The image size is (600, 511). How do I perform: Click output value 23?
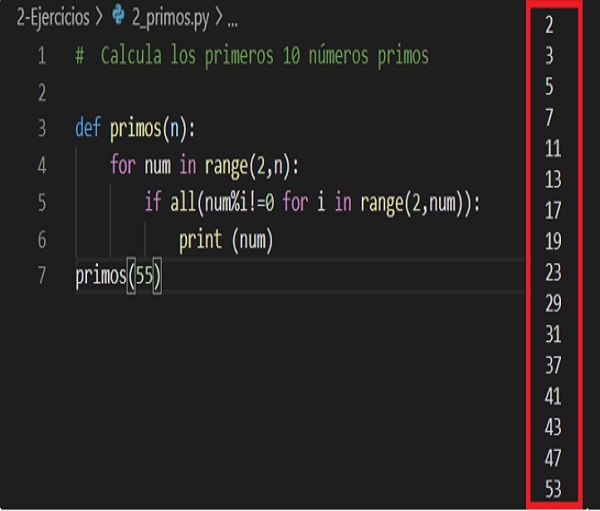click(x=553, y=273)
